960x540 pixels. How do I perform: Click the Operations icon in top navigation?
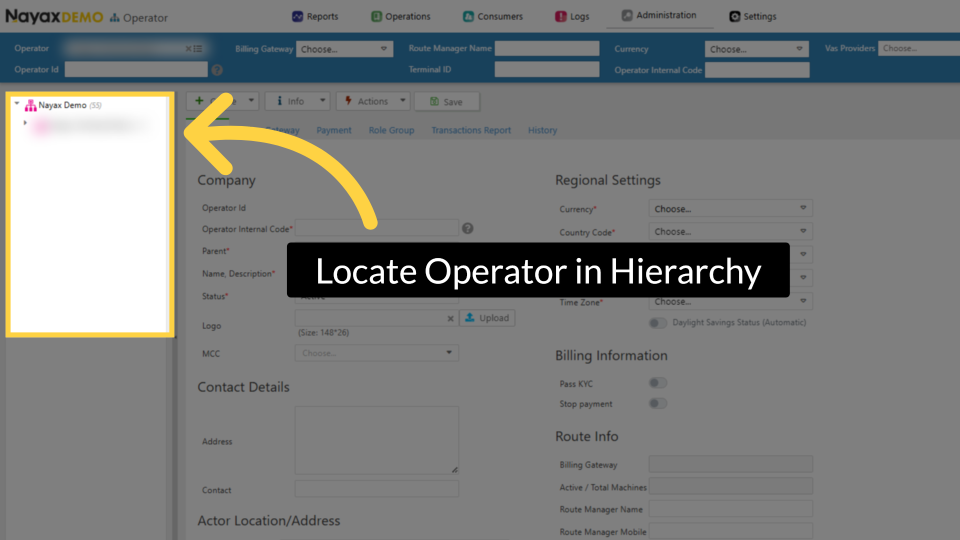[x=377, y=17]
